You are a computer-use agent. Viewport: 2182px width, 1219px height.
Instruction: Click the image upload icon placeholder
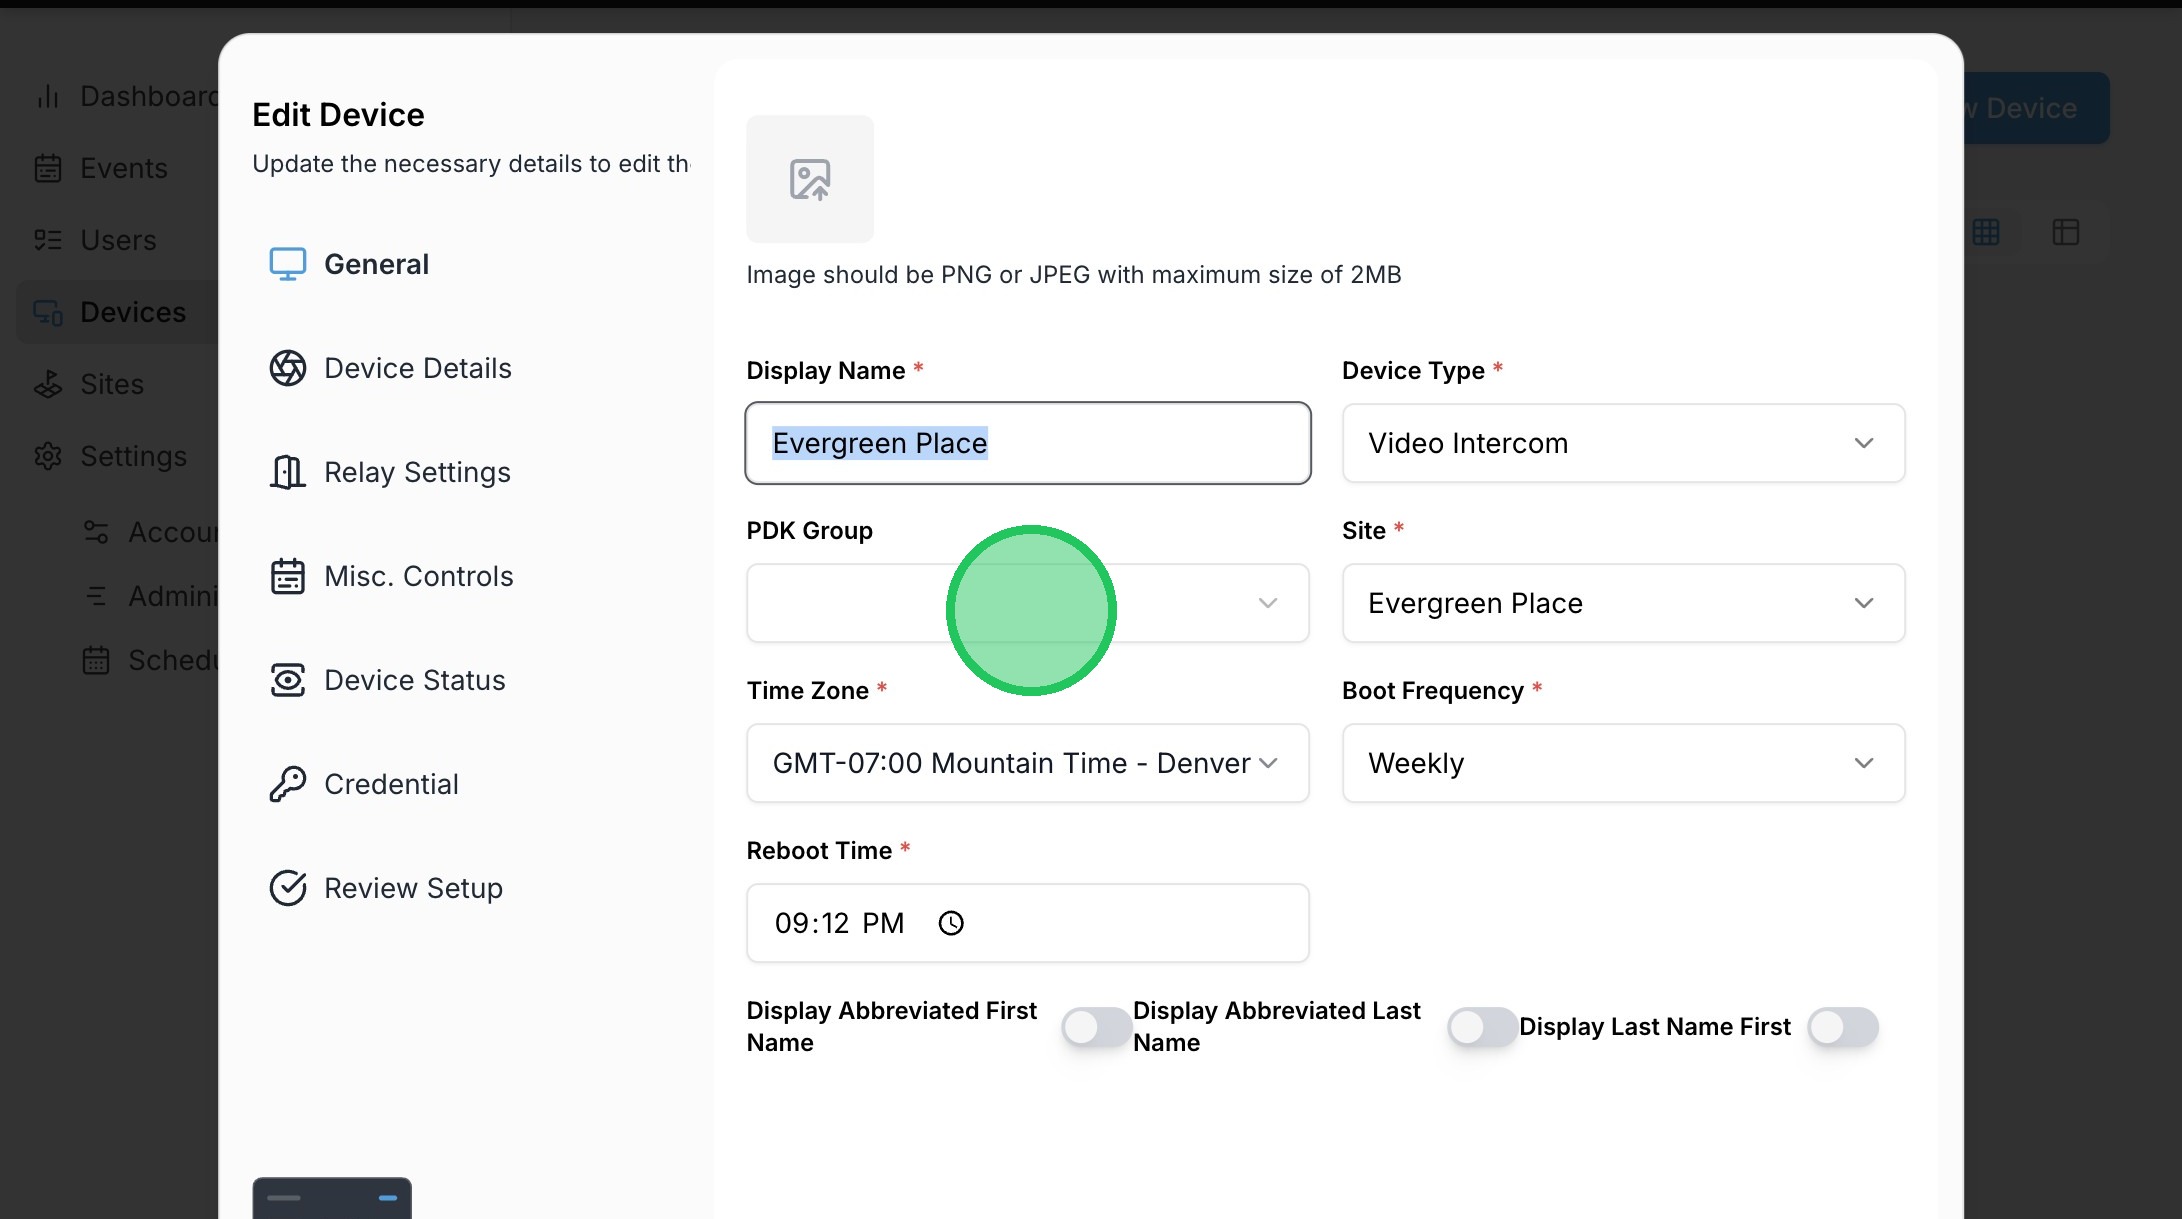809,179
